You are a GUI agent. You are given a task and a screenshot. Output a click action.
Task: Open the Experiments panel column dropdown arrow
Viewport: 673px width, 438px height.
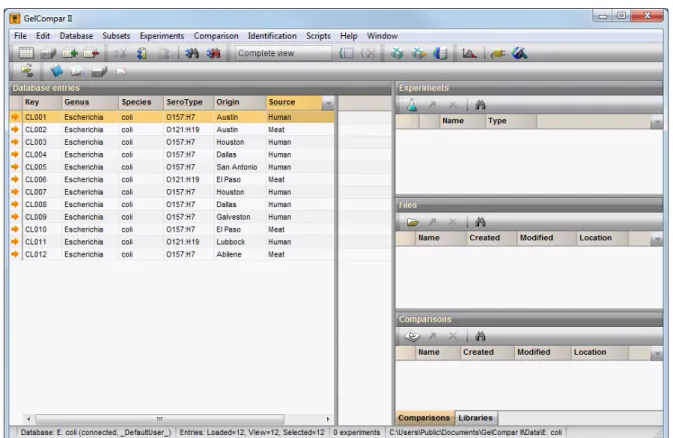pos(657,122)
